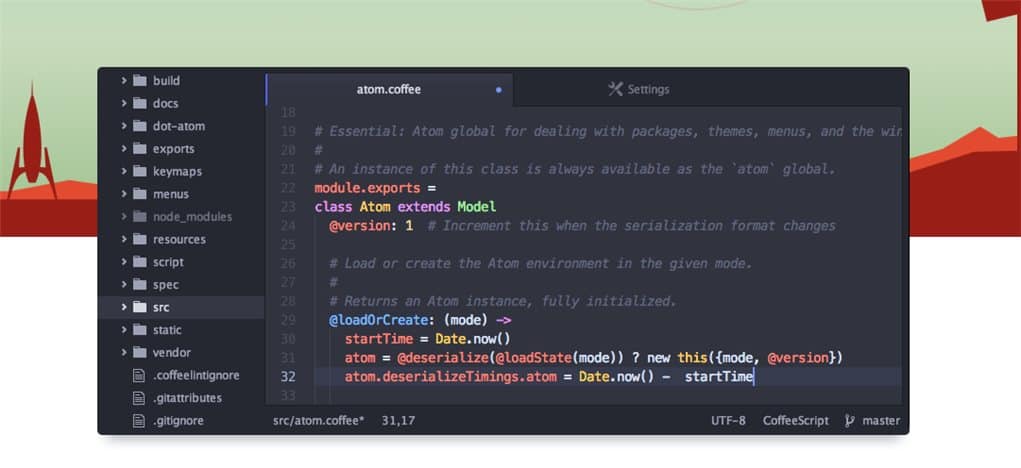Image resolution: width=1021 pixels, height=468 pixels.
Task: Expand the resources folder chevron
Action: click(x=123, y=240)
